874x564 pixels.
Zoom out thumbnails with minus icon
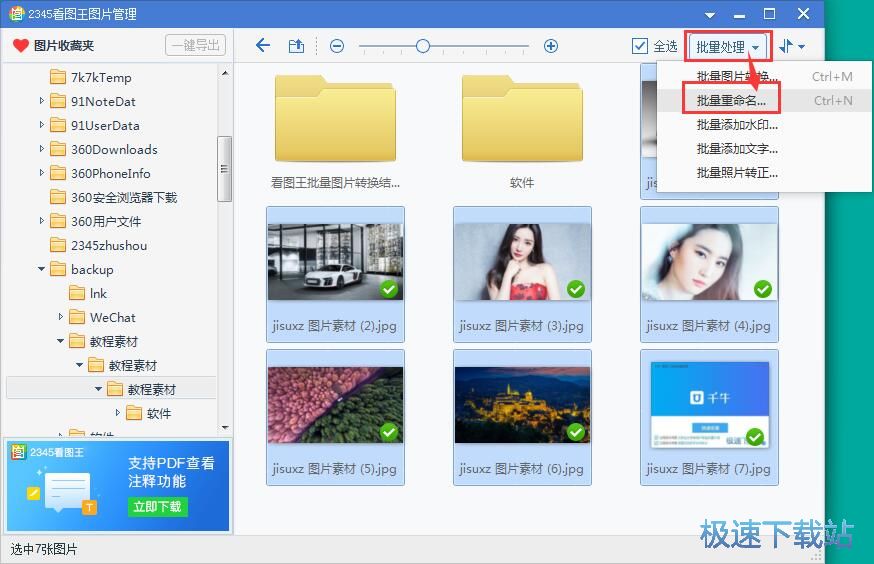pos(337,46)
